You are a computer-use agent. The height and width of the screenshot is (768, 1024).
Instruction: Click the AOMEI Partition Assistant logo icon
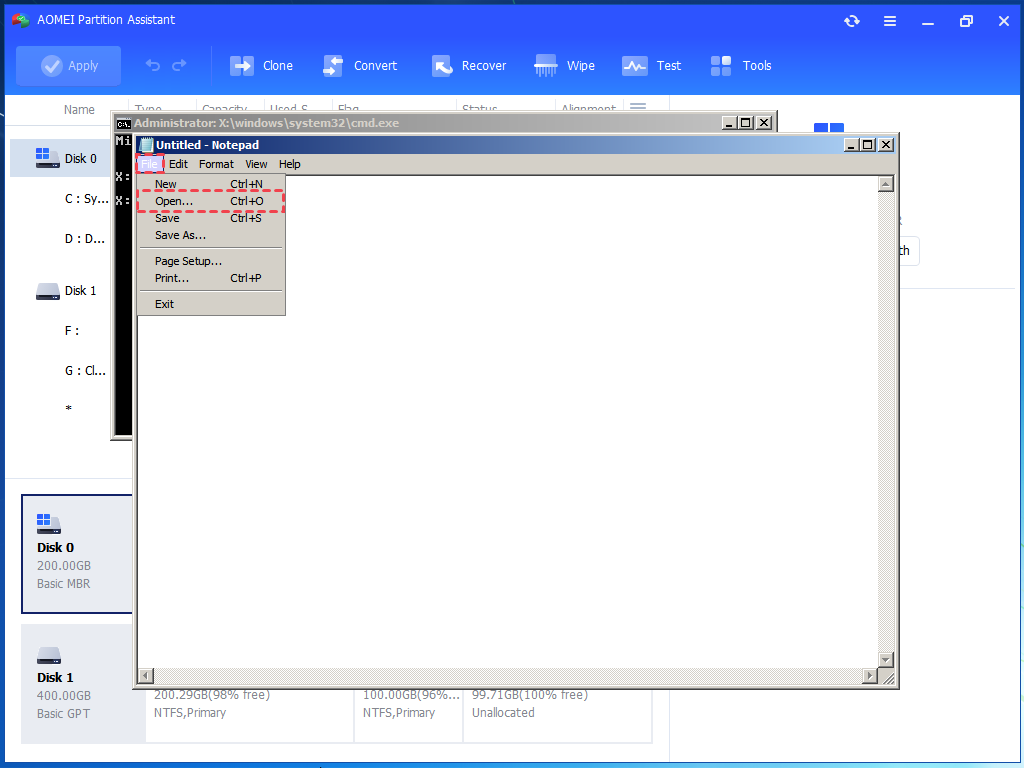(20, 20)
